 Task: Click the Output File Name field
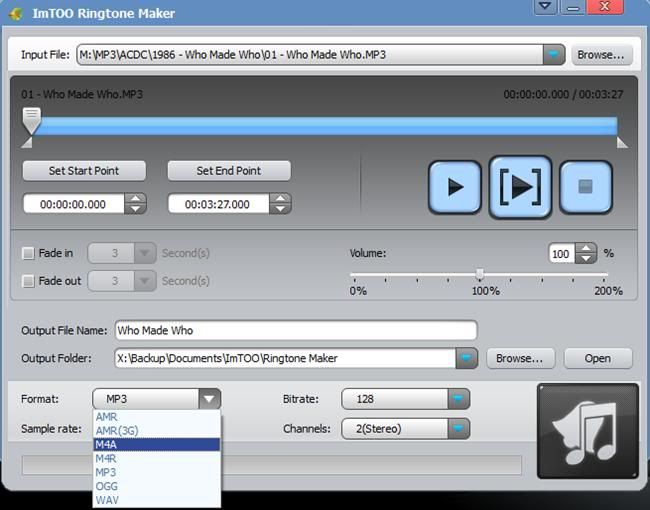pos(296,330)
